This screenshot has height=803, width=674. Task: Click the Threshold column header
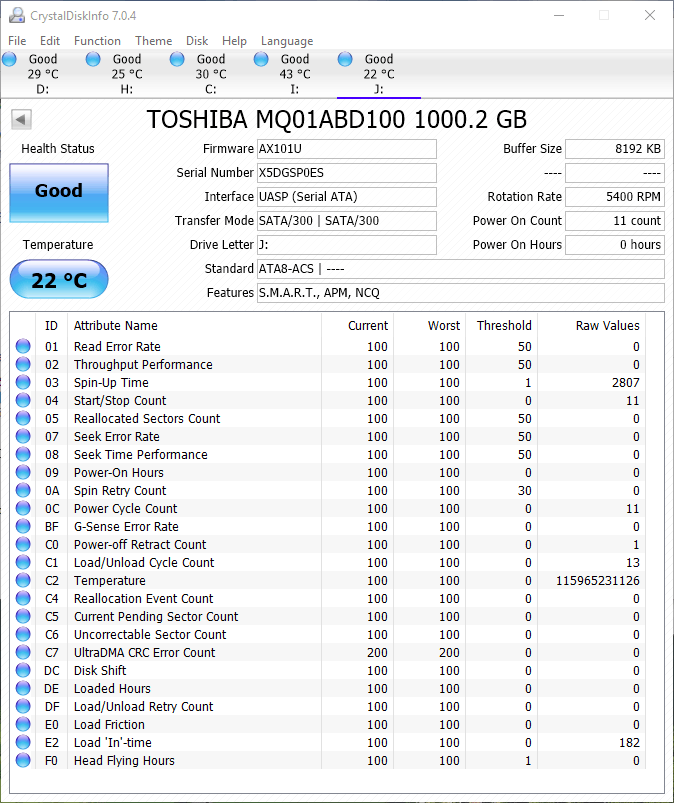point(504,326)
